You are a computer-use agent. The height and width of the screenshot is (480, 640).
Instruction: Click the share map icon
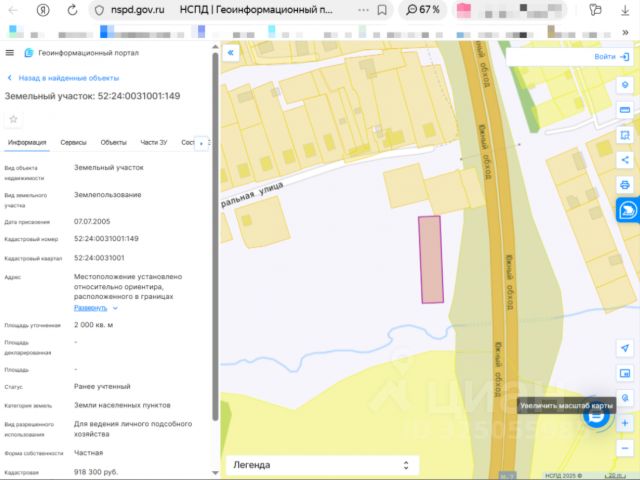pyautogui.click(x=625, y=160)
